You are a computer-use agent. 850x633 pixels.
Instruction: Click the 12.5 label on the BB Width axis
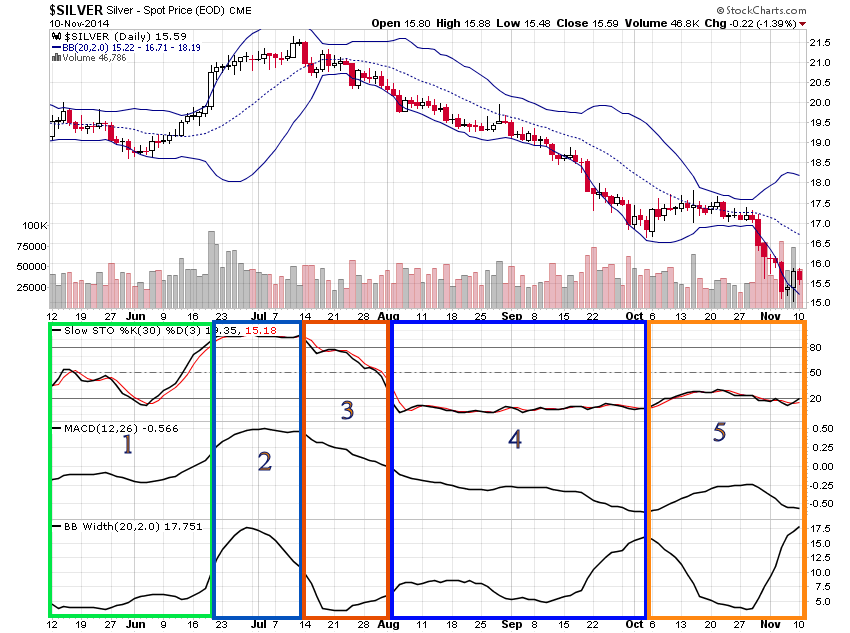[820, 558]
